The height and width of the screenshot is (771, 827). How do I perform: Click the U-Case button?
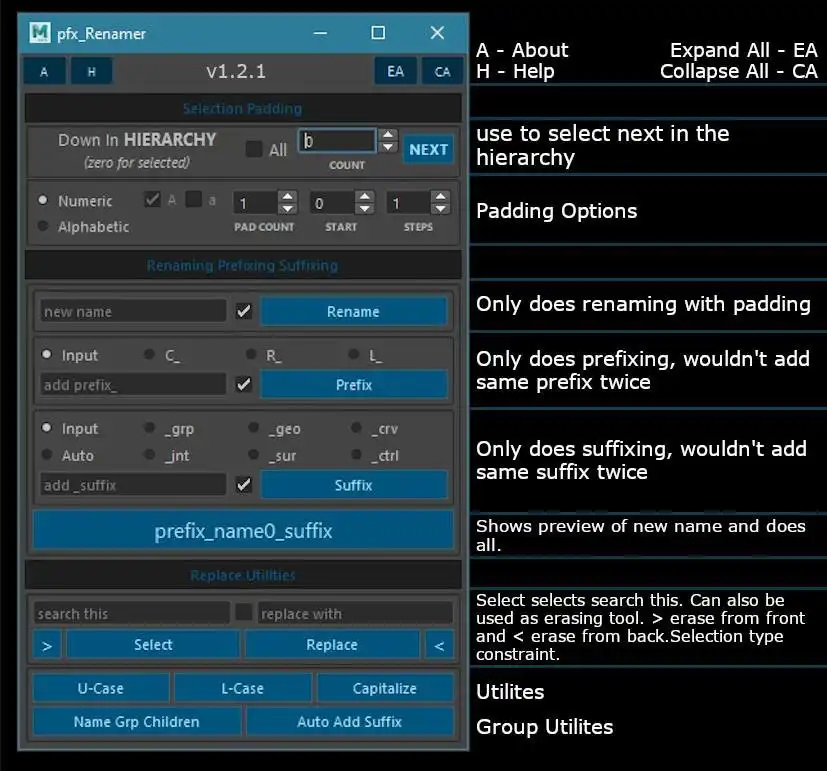tap(101, 688)
